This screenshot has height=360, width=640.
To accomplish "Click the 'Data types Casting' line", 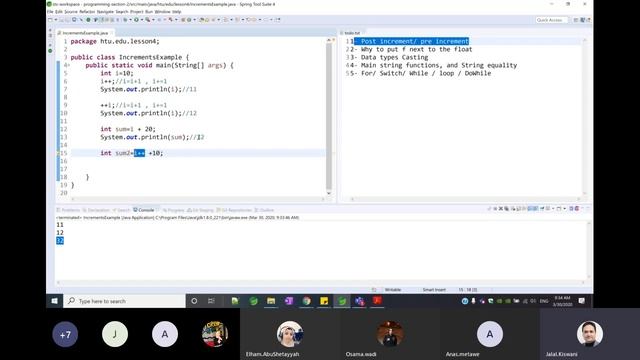I will [x=394, y=58].
